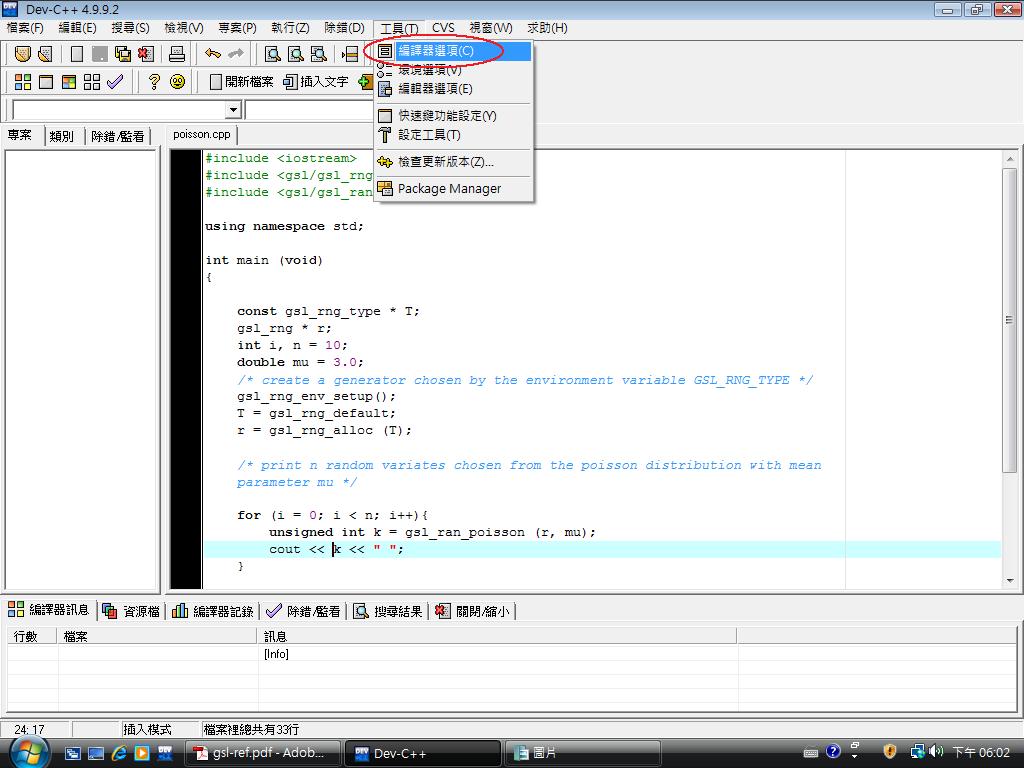Click the Find magnifier toolbar icon
Image resolution: width=1024 pixels, height=768 pixels.
tap(272, 54)
